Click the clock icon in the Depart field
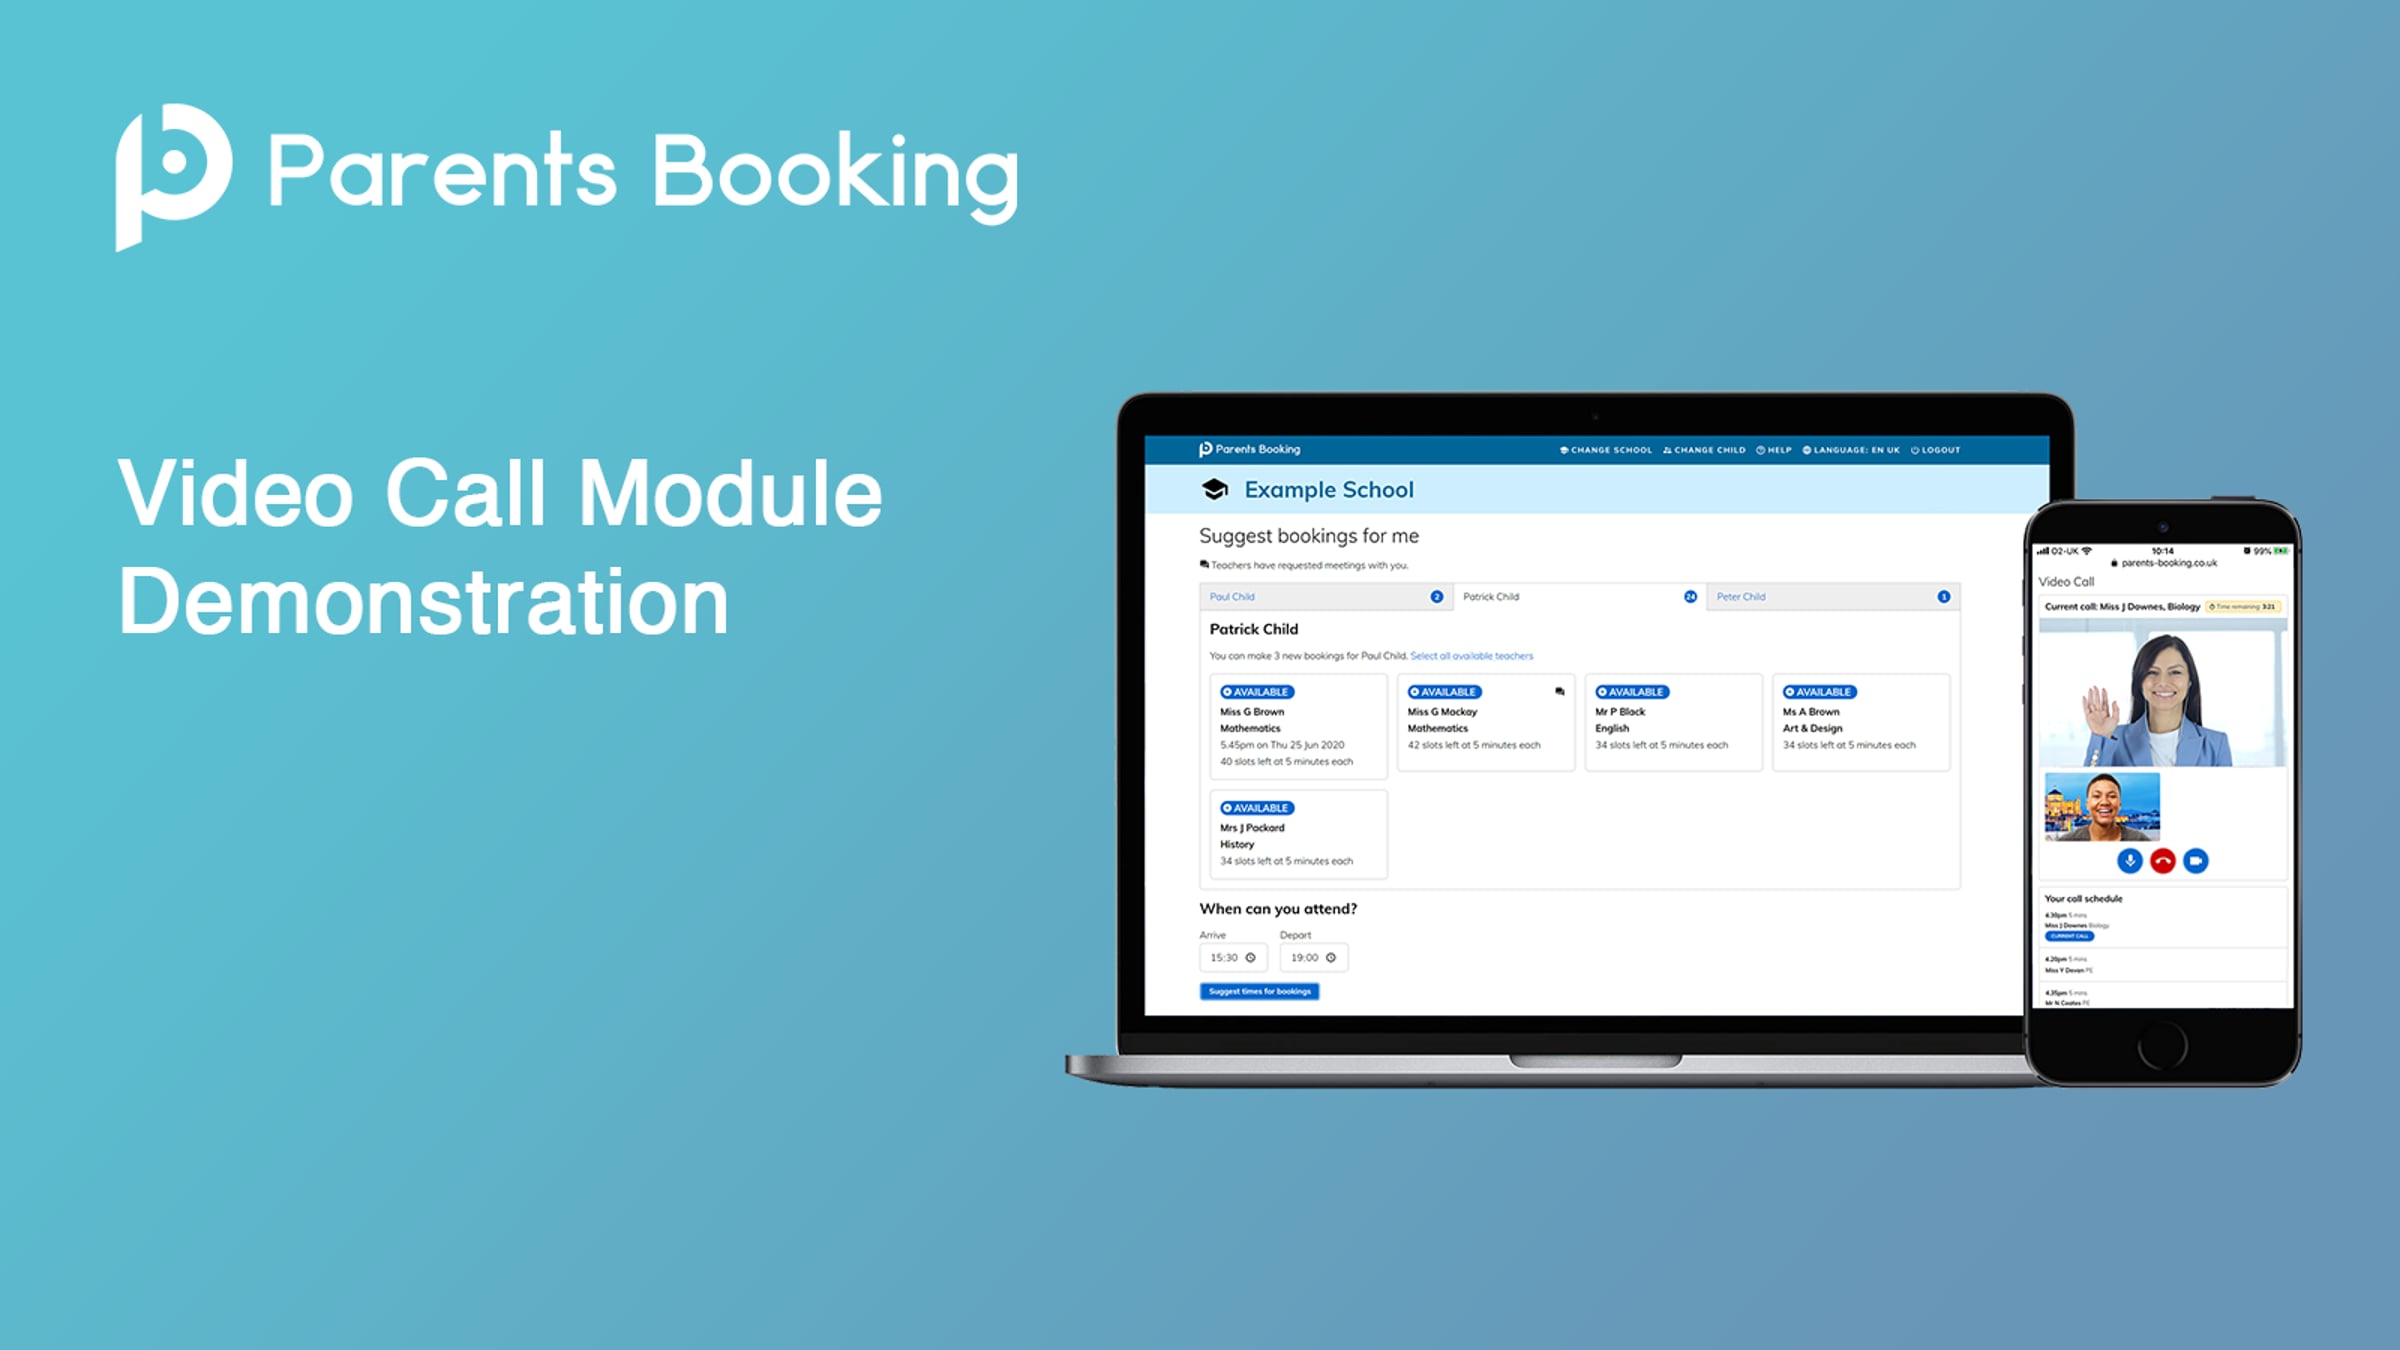This screenshot has width=2400, height=1350. [1331, 958]
